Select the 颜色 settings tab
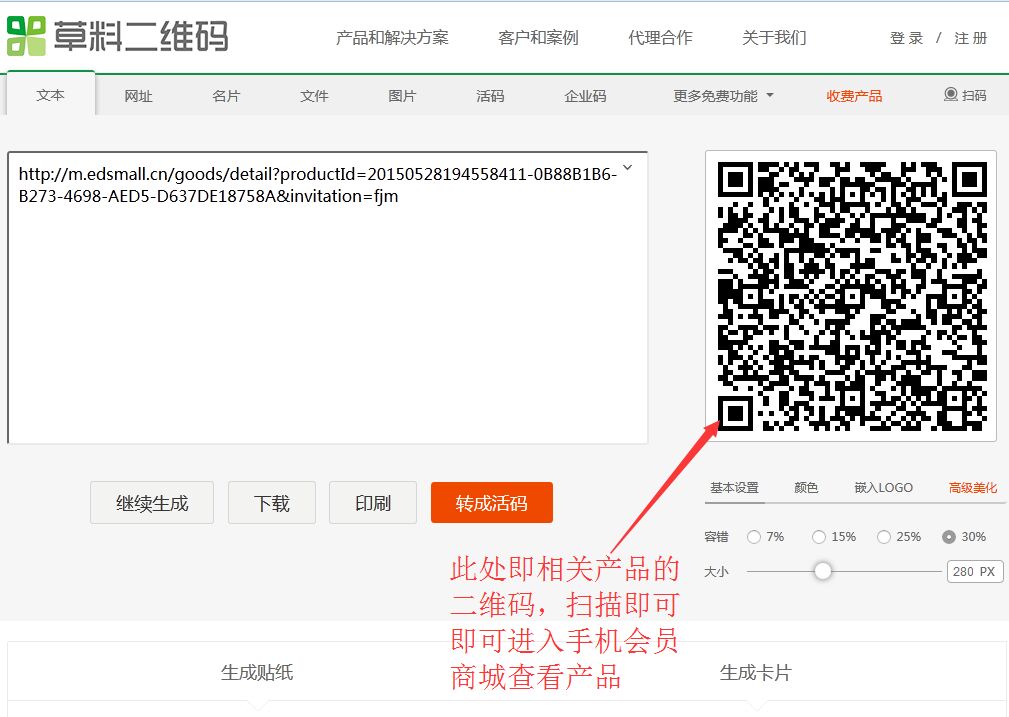The width and height of the screenshot is (1009, 717). tap(806, 487)
